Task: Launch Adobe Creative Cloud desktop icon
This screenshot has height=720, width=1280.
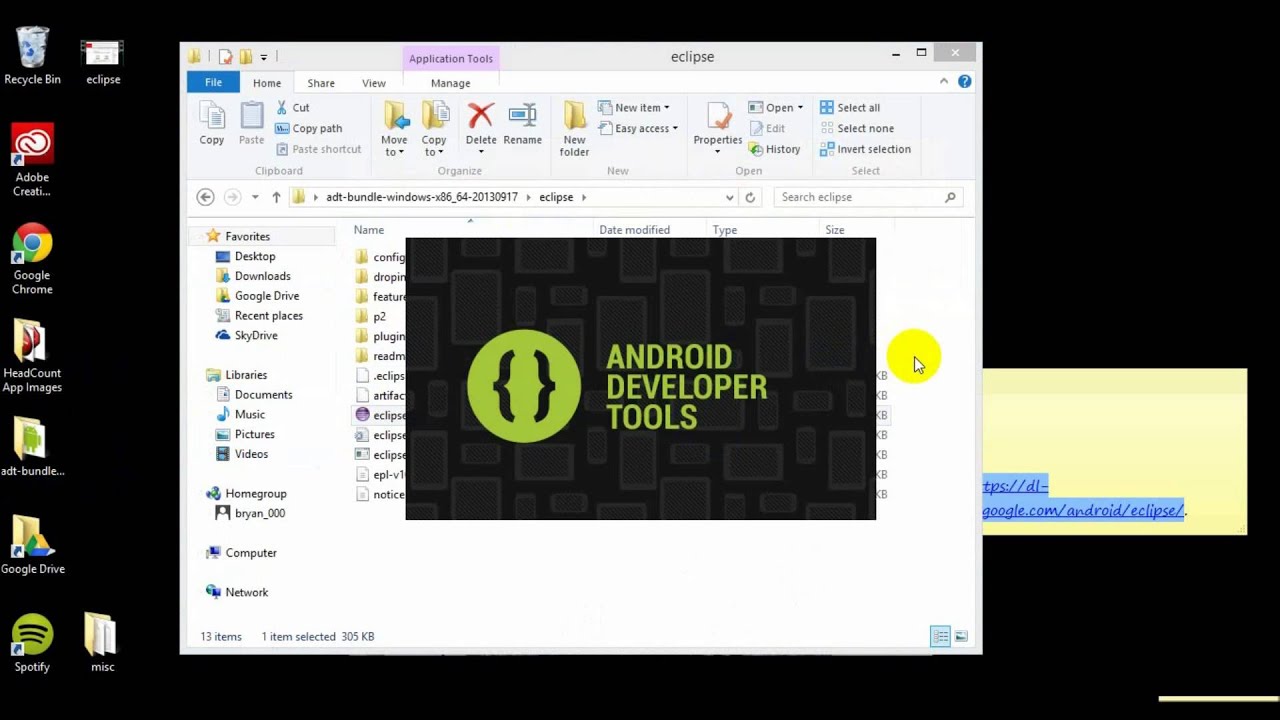Action: point(32,160)
